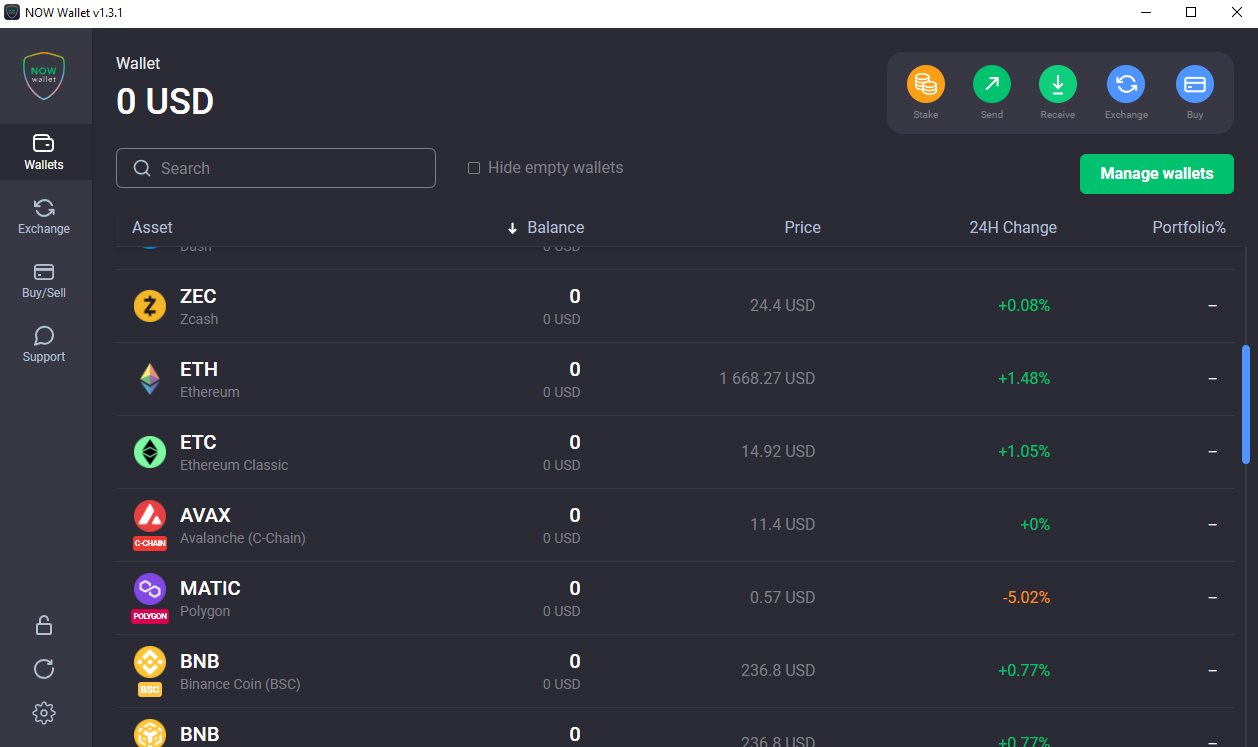Enable the Hide empty wallets checkbox
This screenshot has width=1258, height=747.
(474, 168)
